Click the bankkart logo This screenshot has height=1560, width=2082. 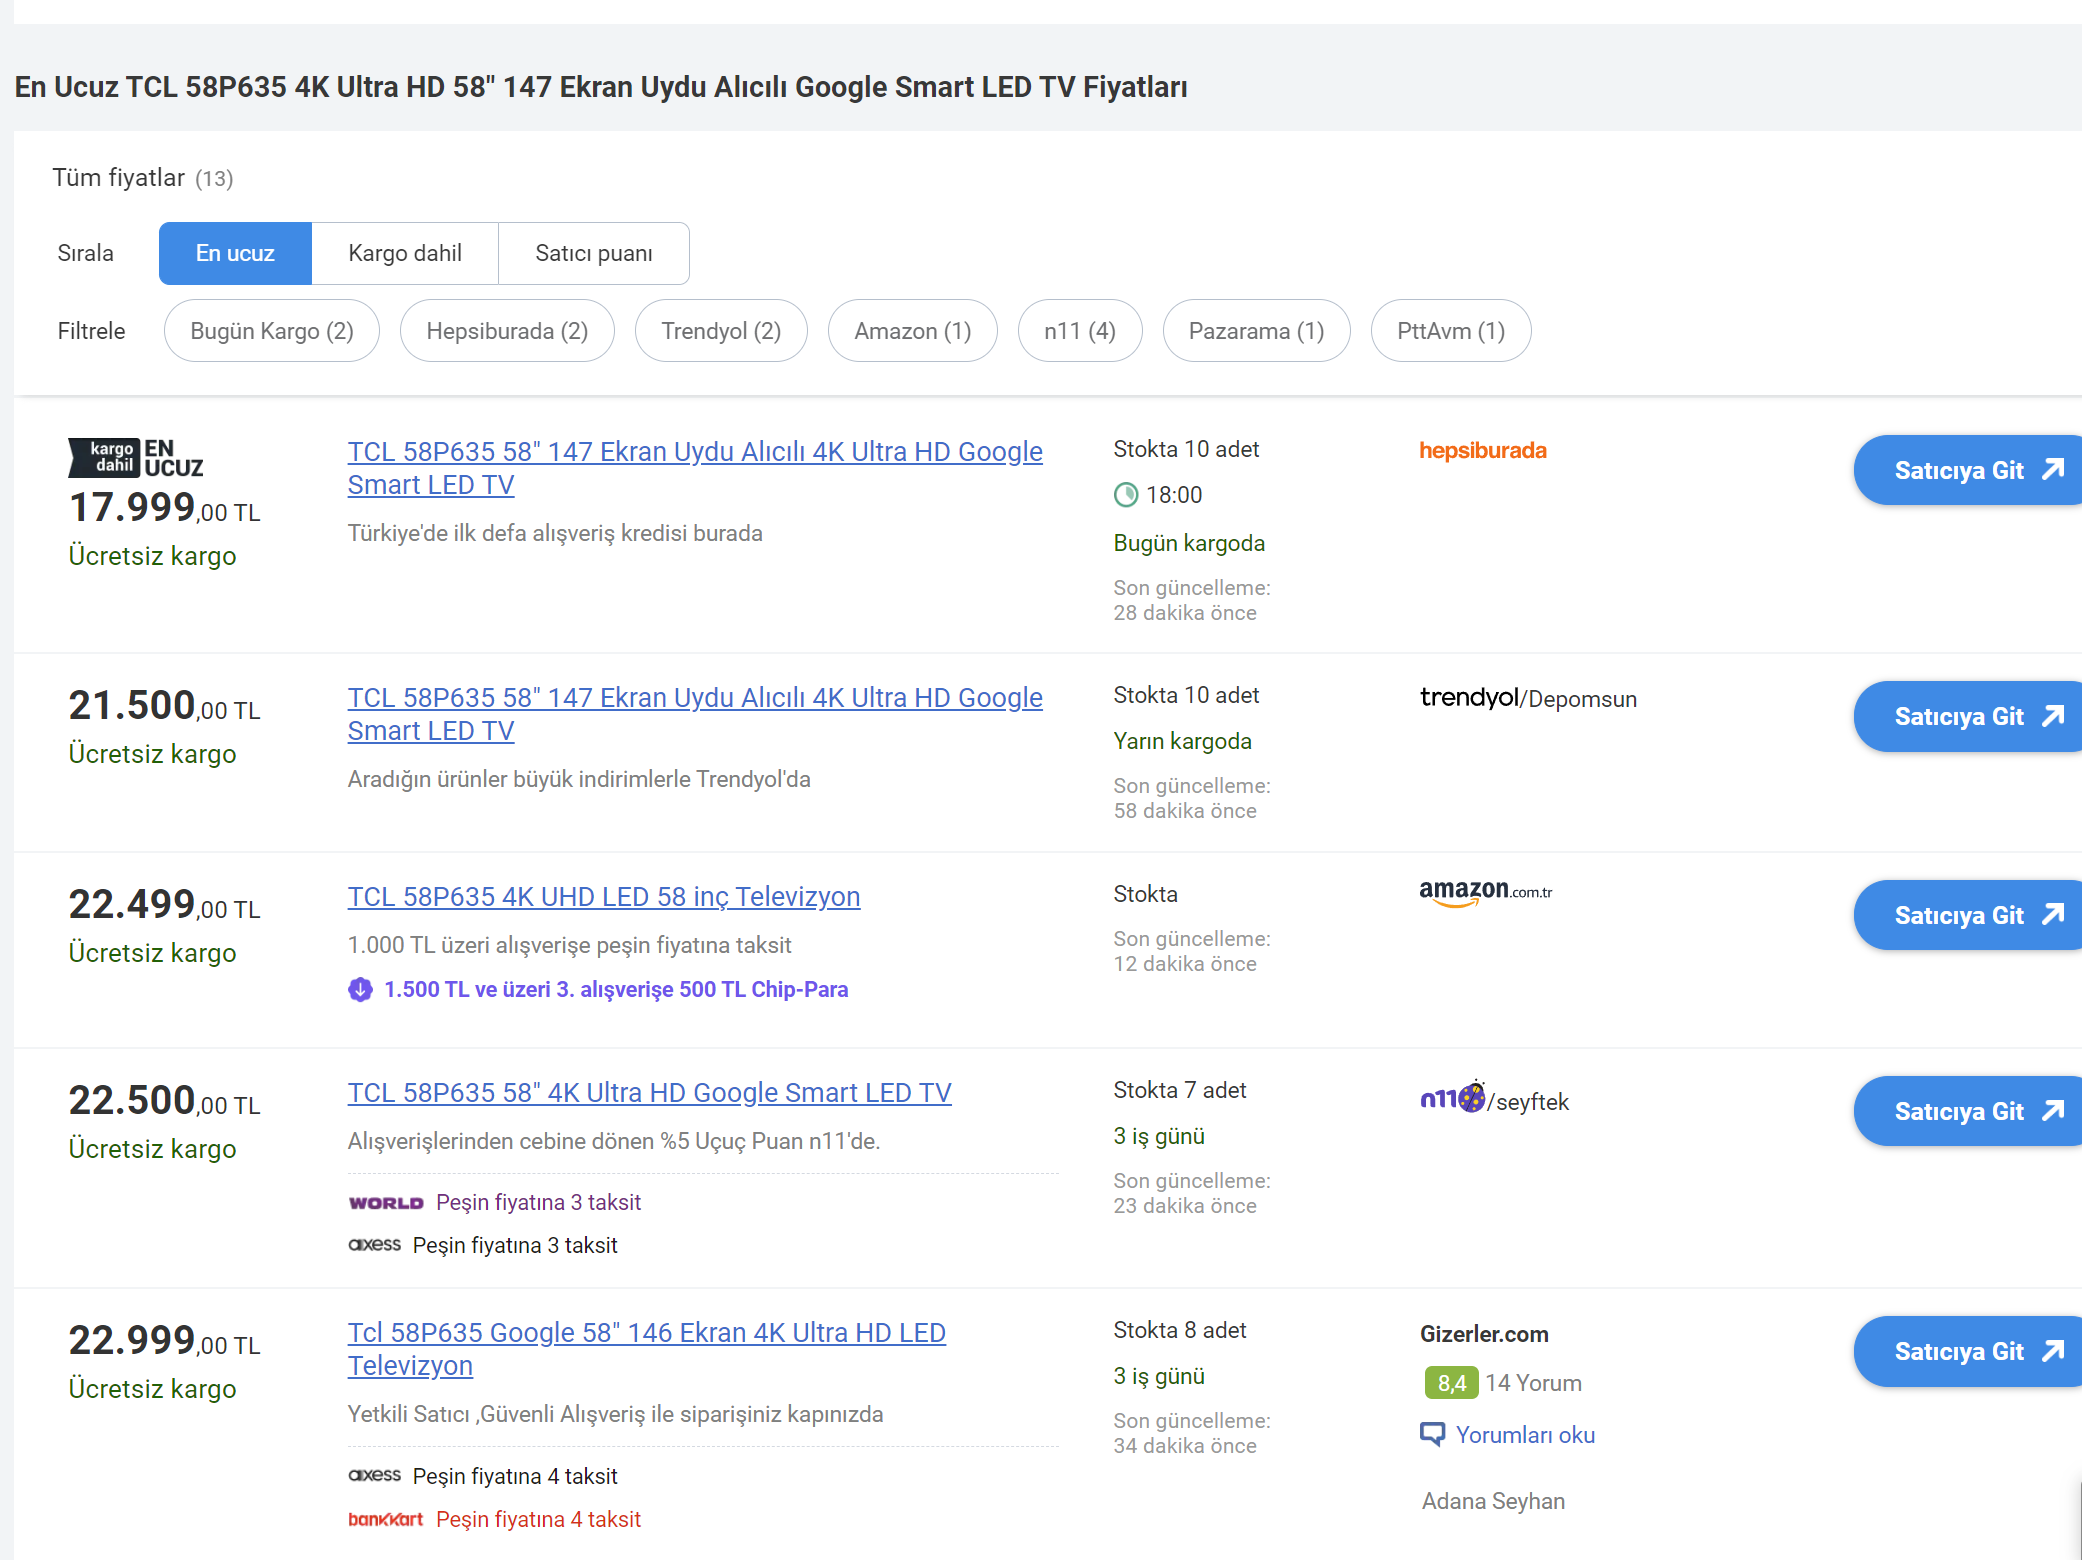[386, 1519]
